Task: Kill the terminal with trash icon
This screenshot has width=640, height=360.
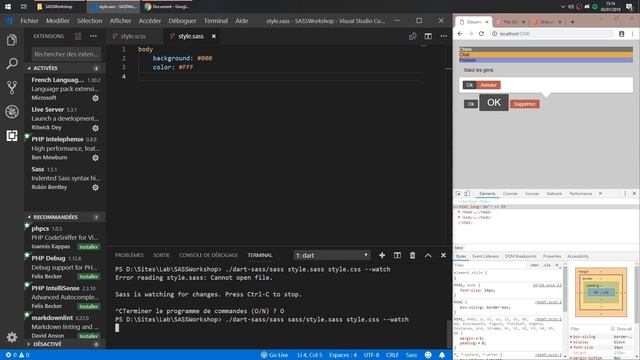Action: coord(413,255)
